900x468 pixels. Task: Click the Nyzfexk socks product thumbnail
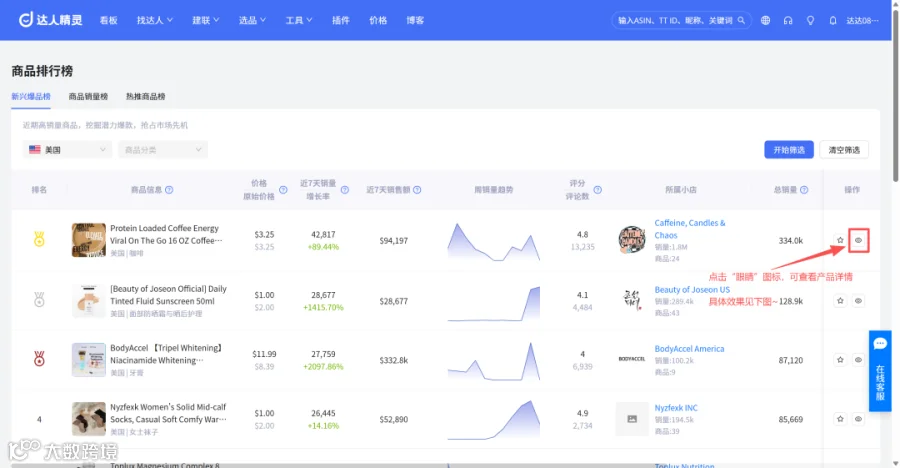pos(88,419)
